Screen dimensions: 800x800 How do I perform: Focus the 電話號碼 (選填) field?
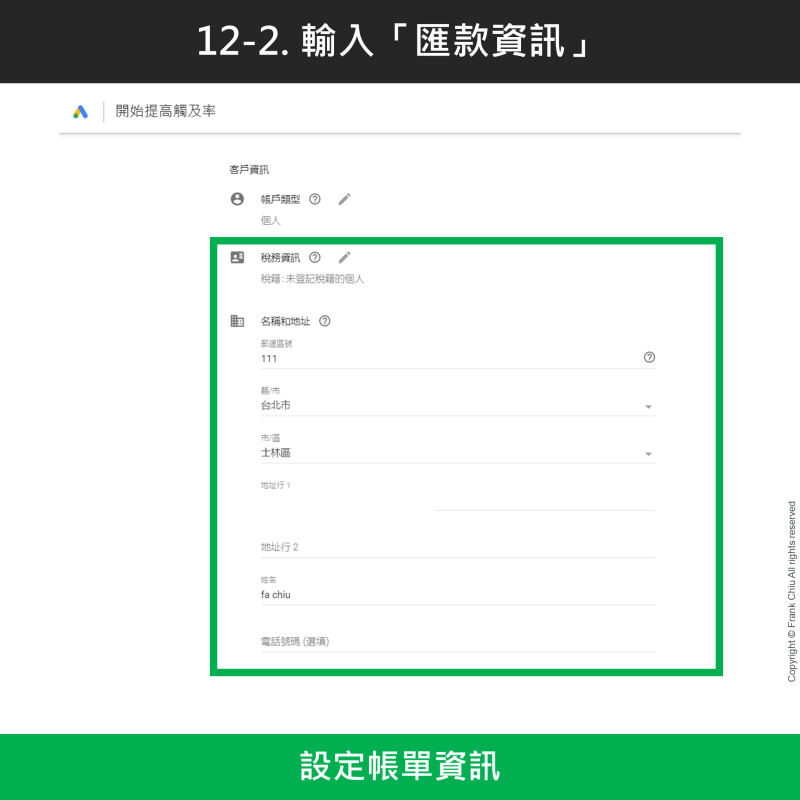(457, 641)
